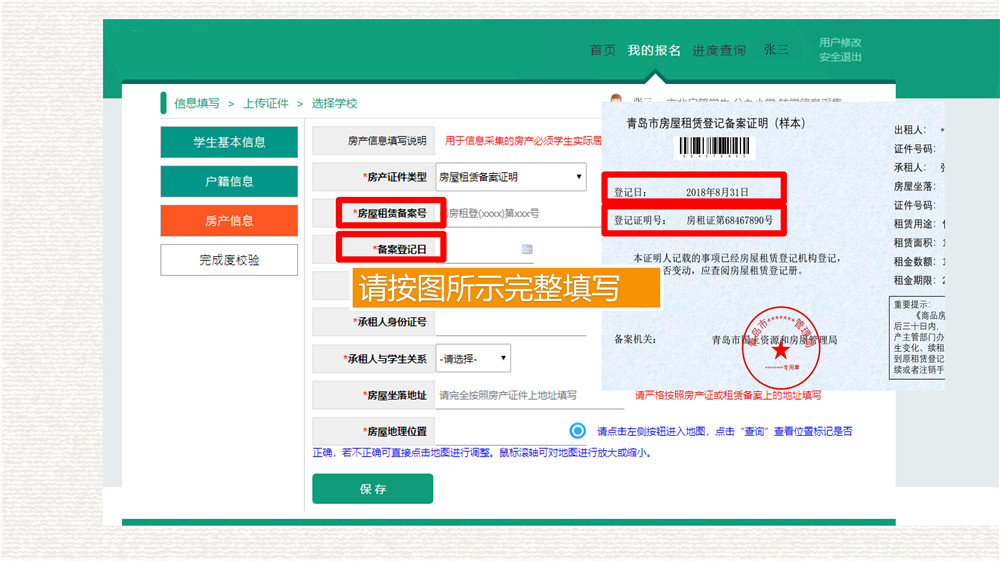Open the 学生基本信息 sidebar section
Viewport: 1000px width, 562px height.
[229, 142]
